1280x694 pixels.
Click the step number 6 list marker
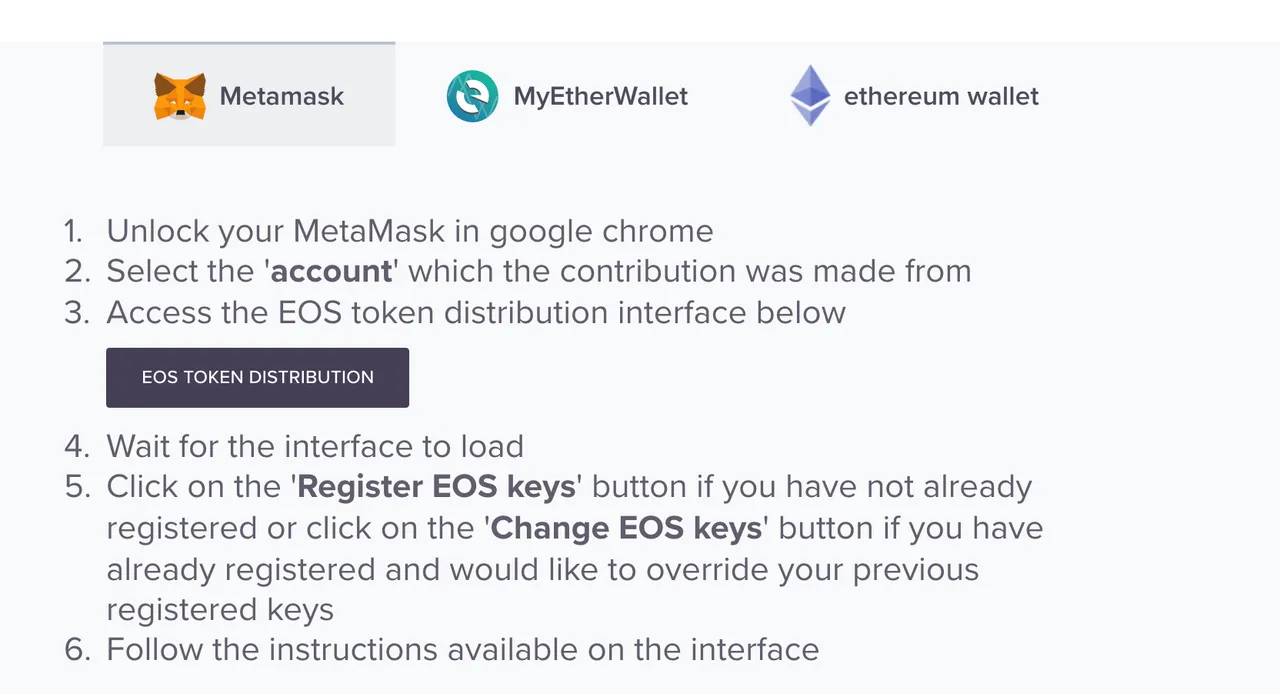77,650
